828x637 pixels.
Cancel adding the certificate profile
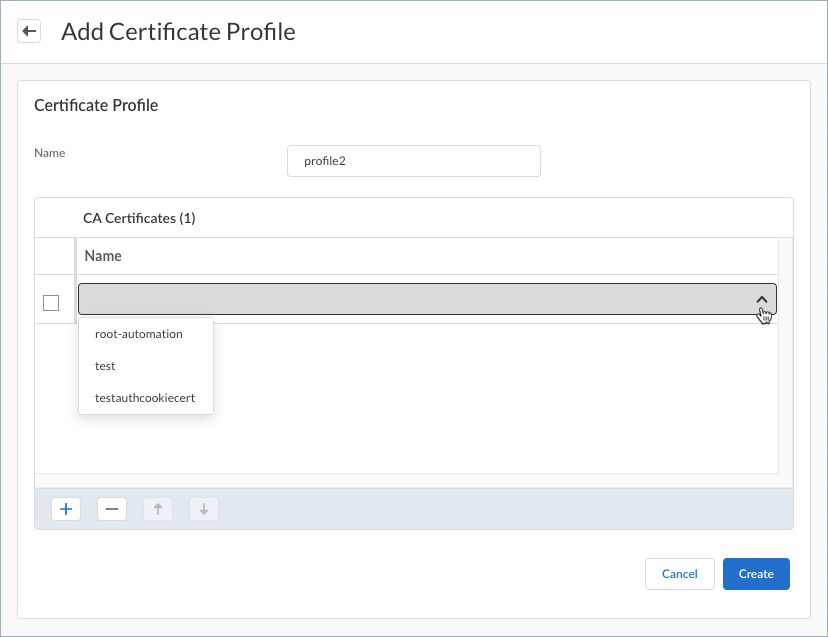click(680, 574)
